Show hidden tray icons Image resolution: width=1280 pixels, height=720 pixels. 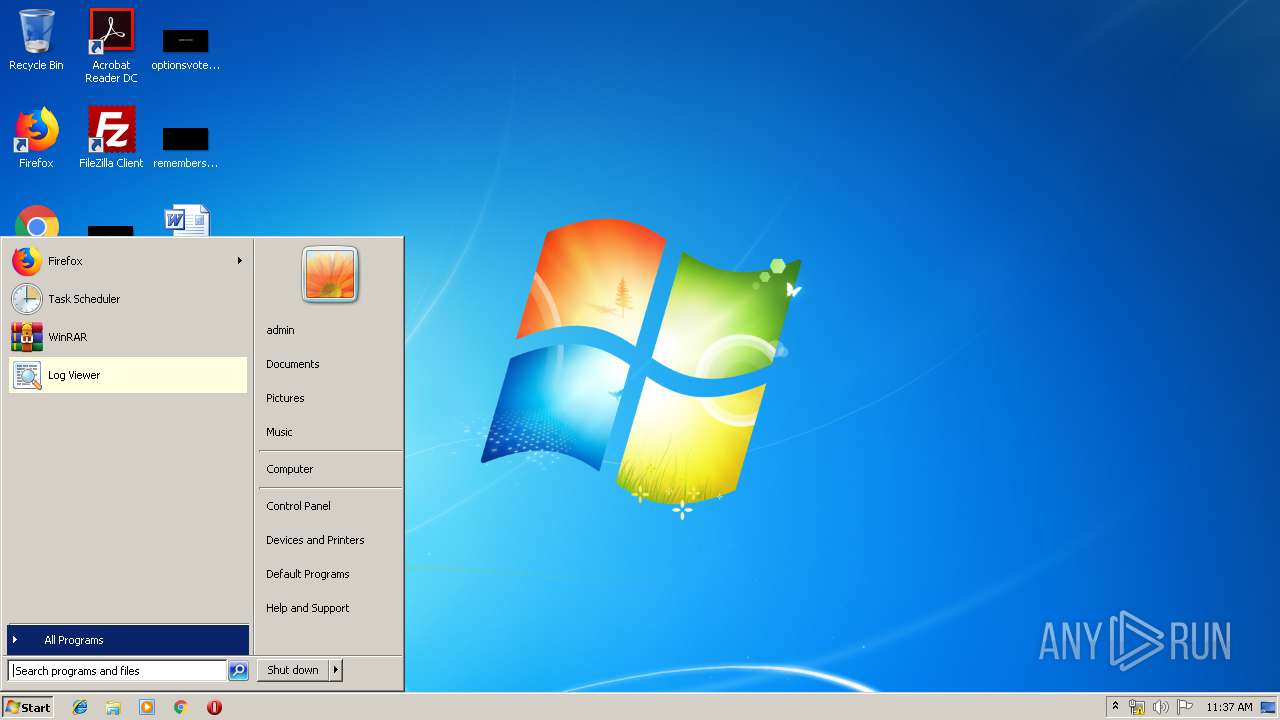[x=1116, y=706]
